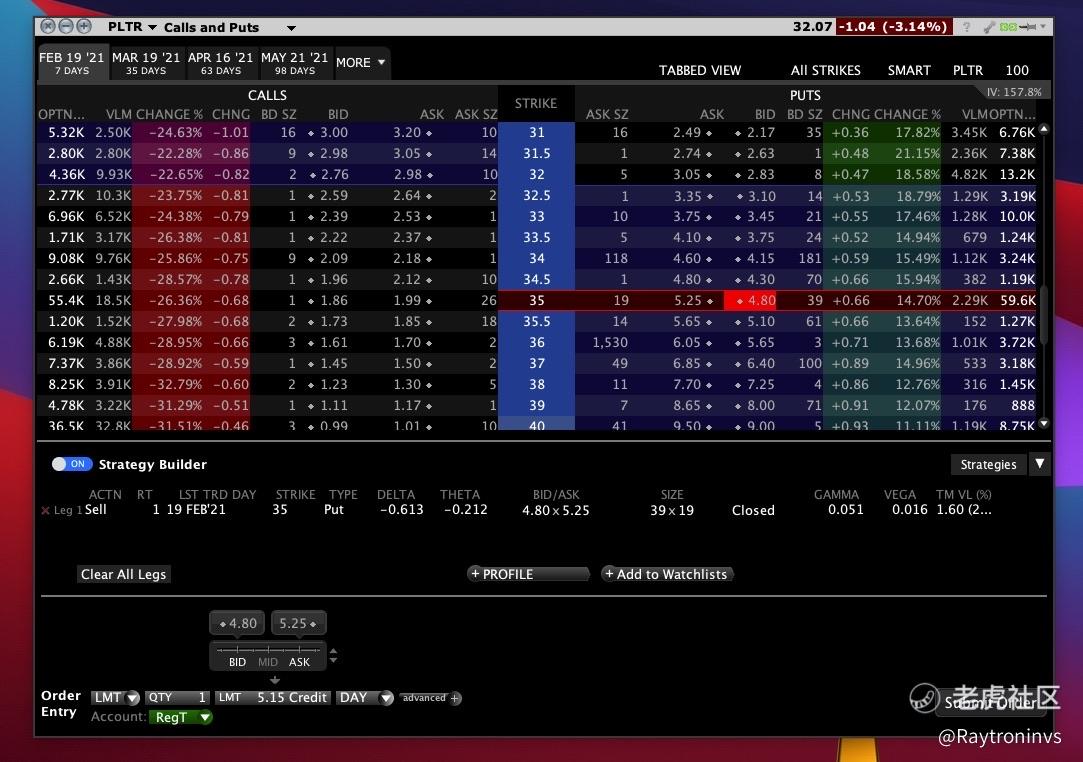Click the Sell action in Leg 1

coord(95,510)
